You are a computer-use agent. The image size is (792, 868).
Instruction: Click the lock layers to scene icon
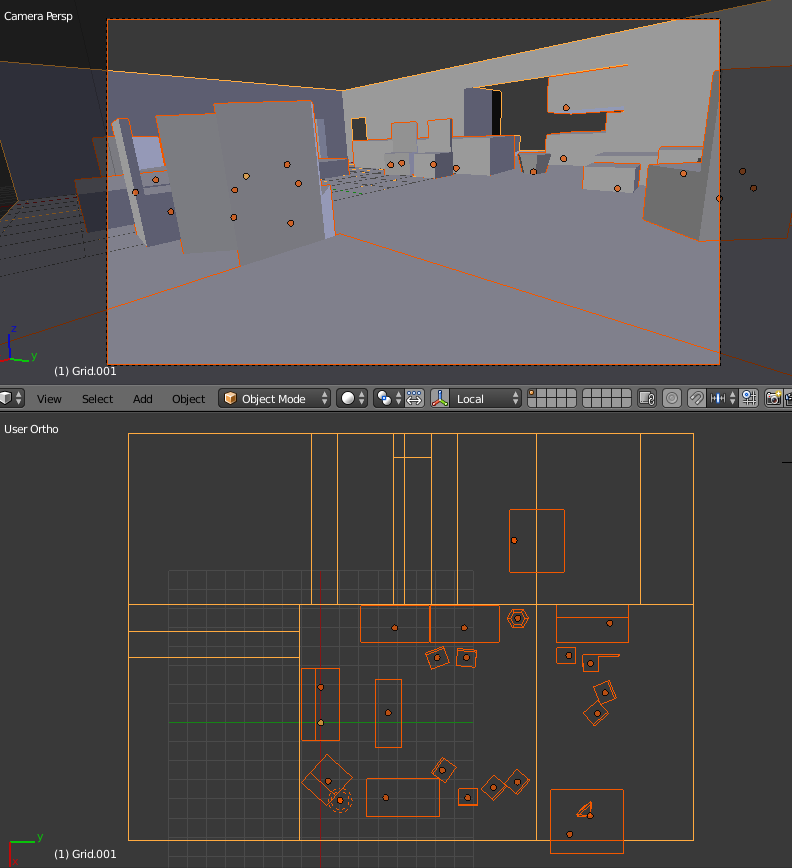click(647, 399)
